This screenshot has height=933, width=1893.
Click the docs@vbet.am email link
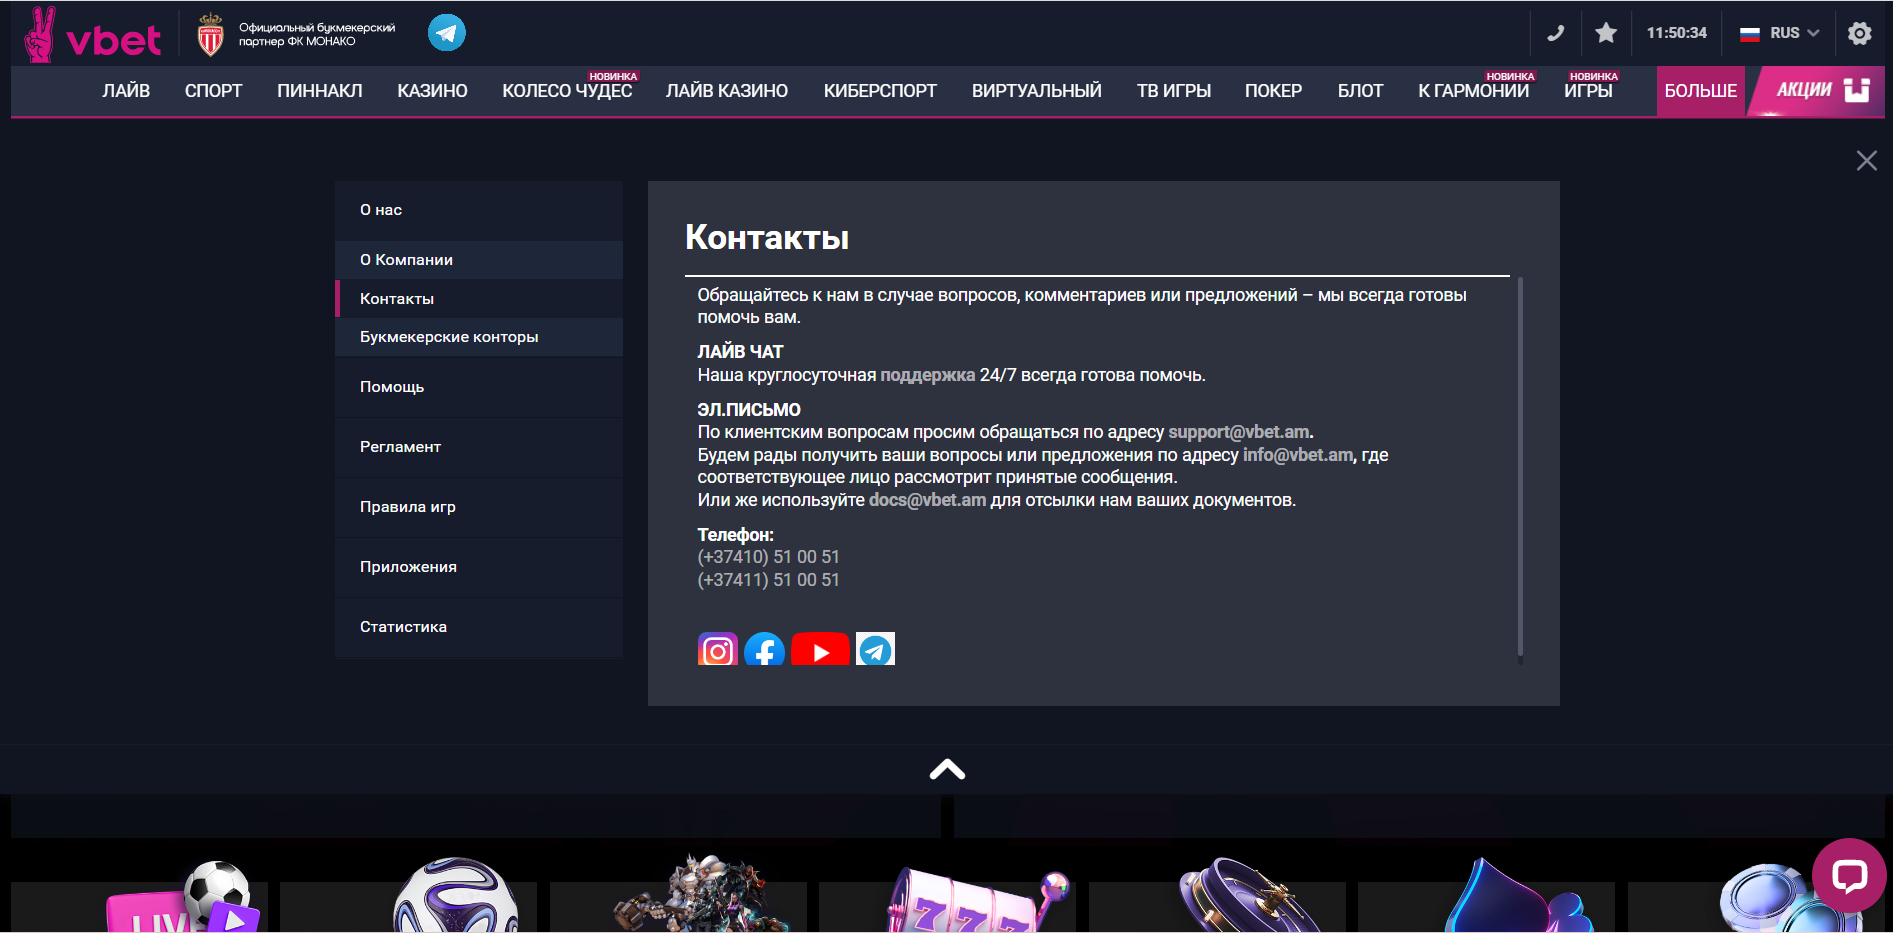(x=927, y=500)
